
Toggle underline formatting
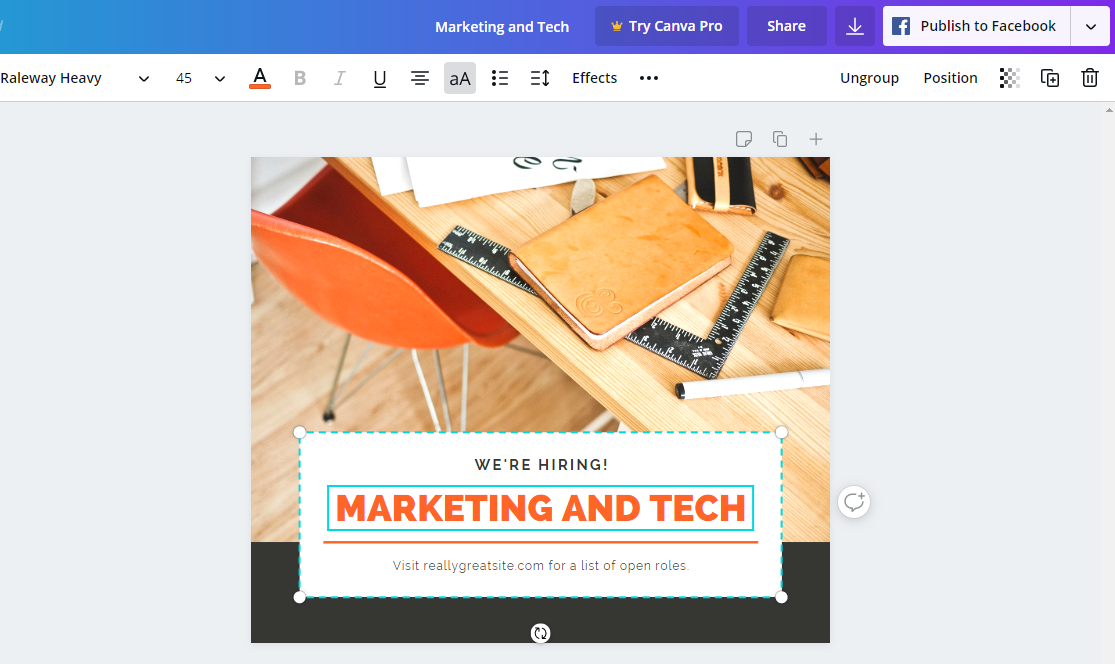(x=380, y=78)
